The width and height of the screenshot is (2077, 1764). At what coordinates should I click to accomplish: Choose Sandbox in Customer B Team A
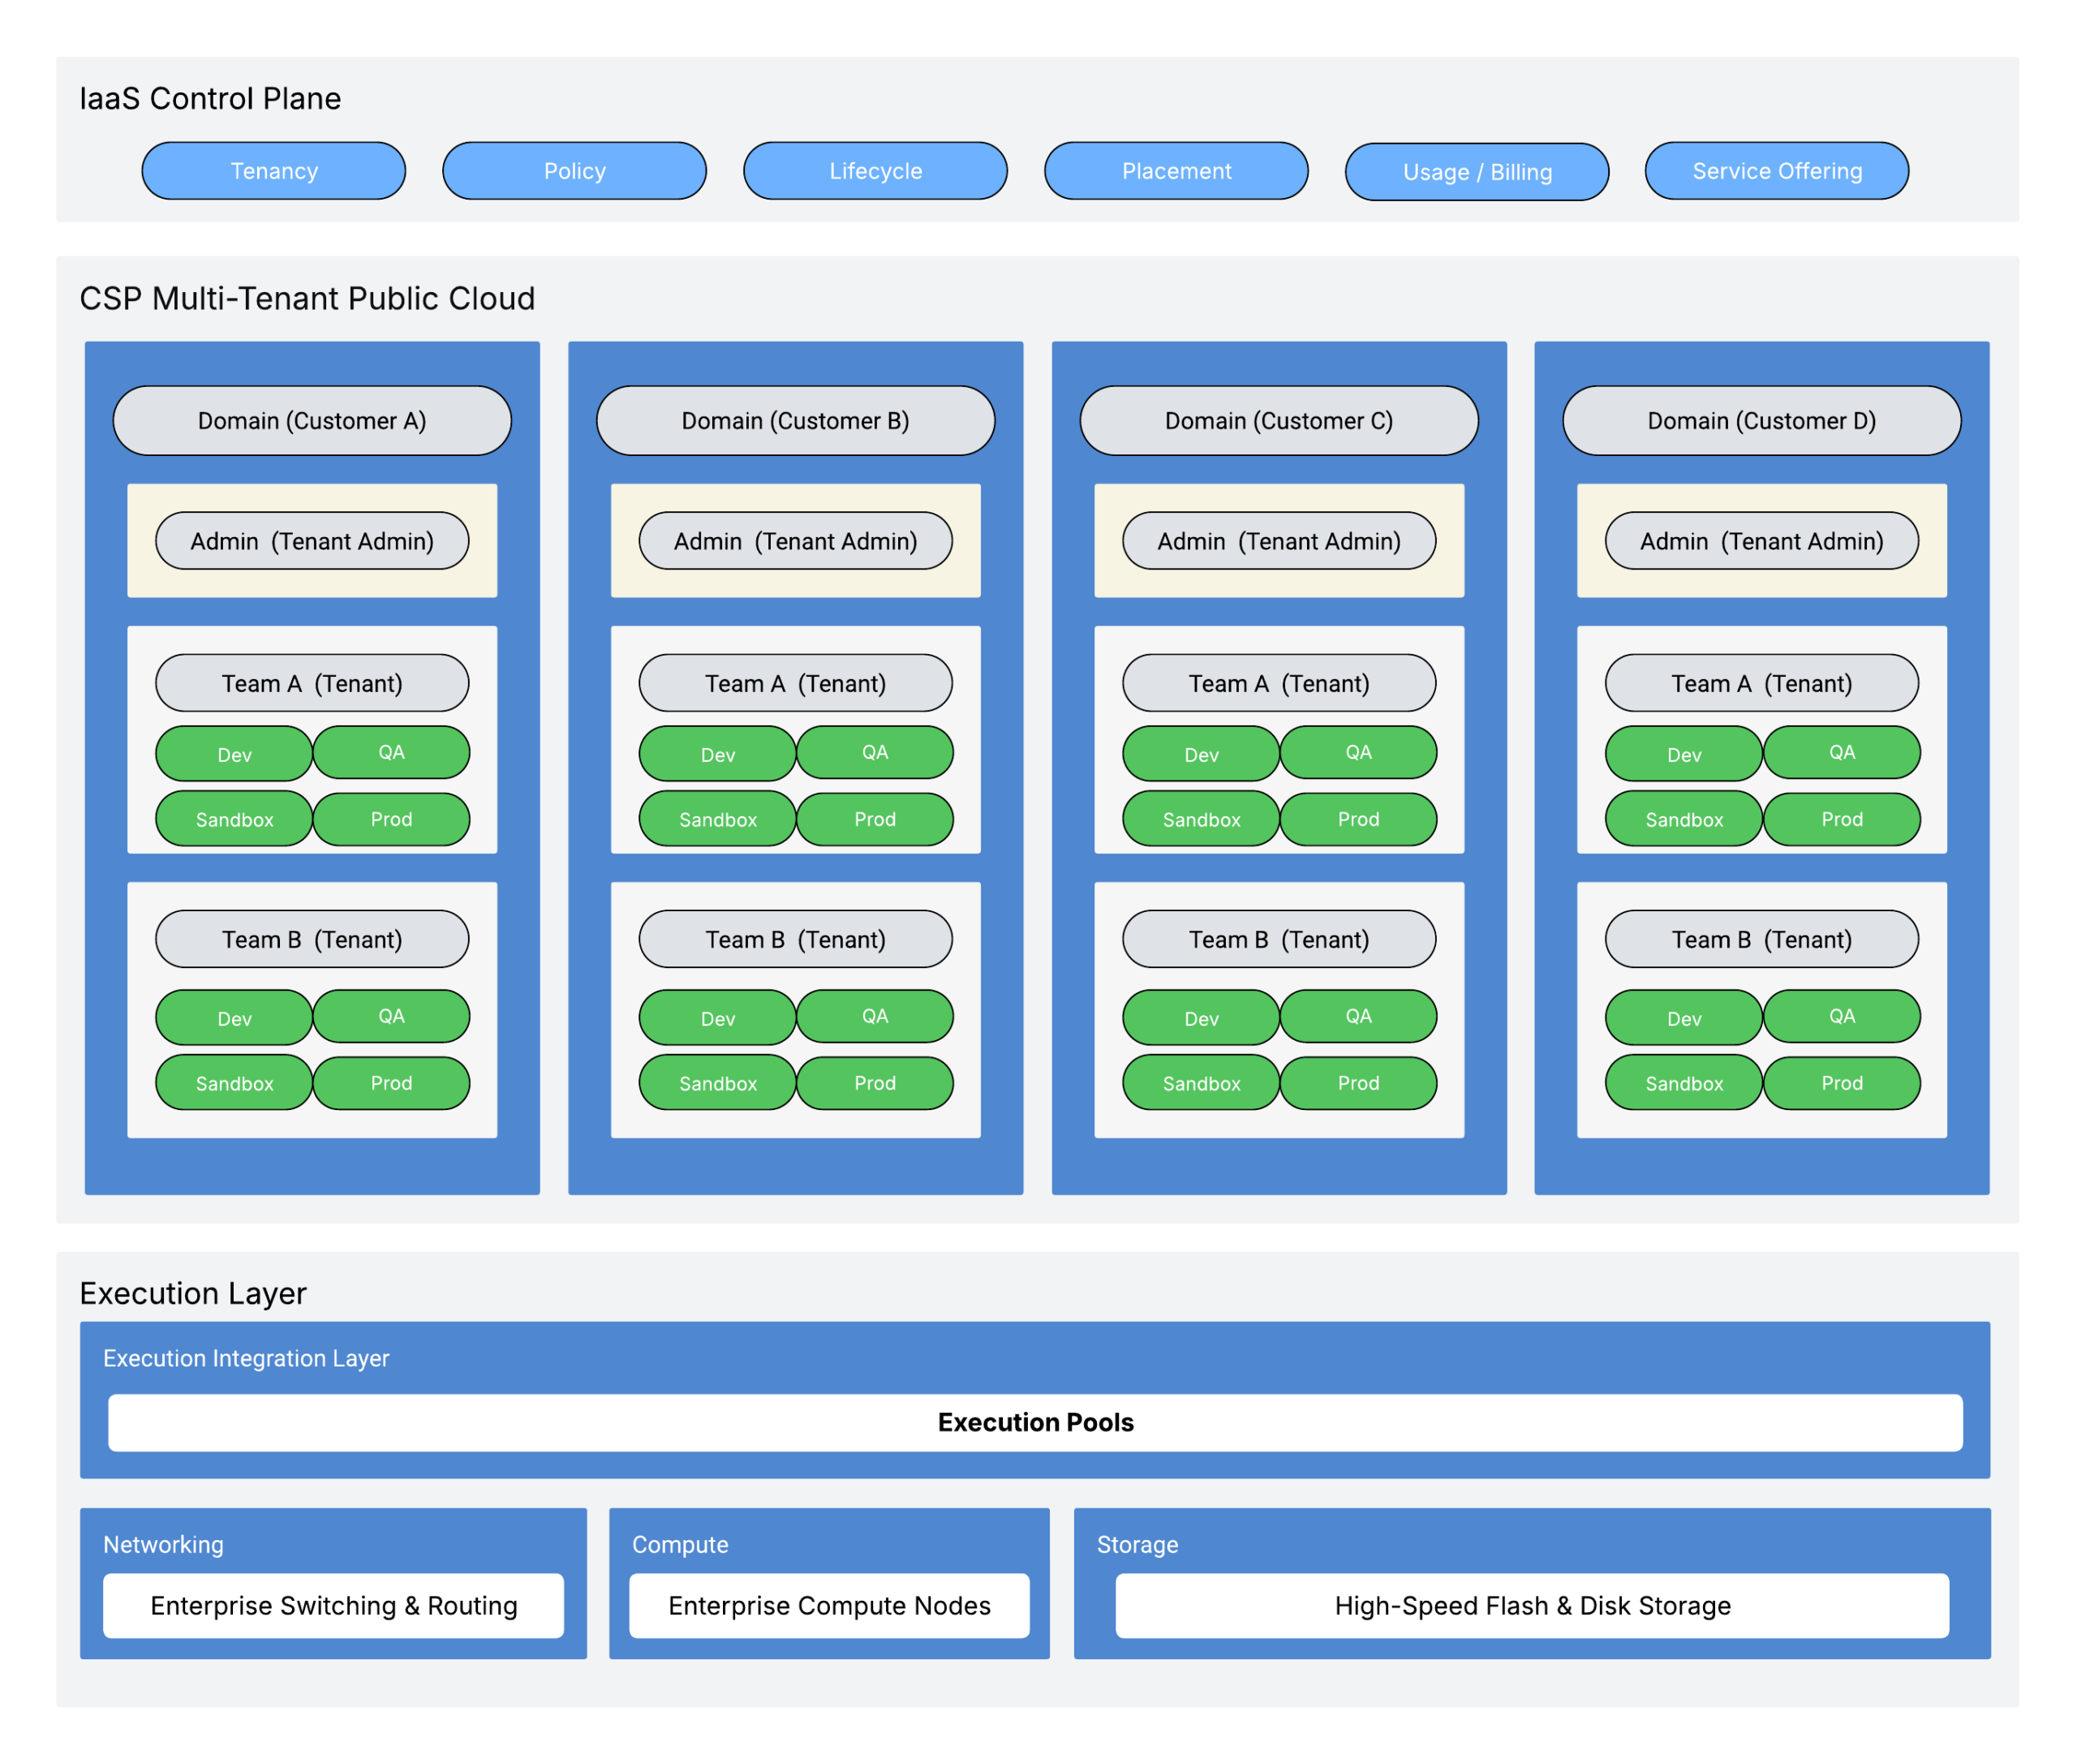(718, 819)
